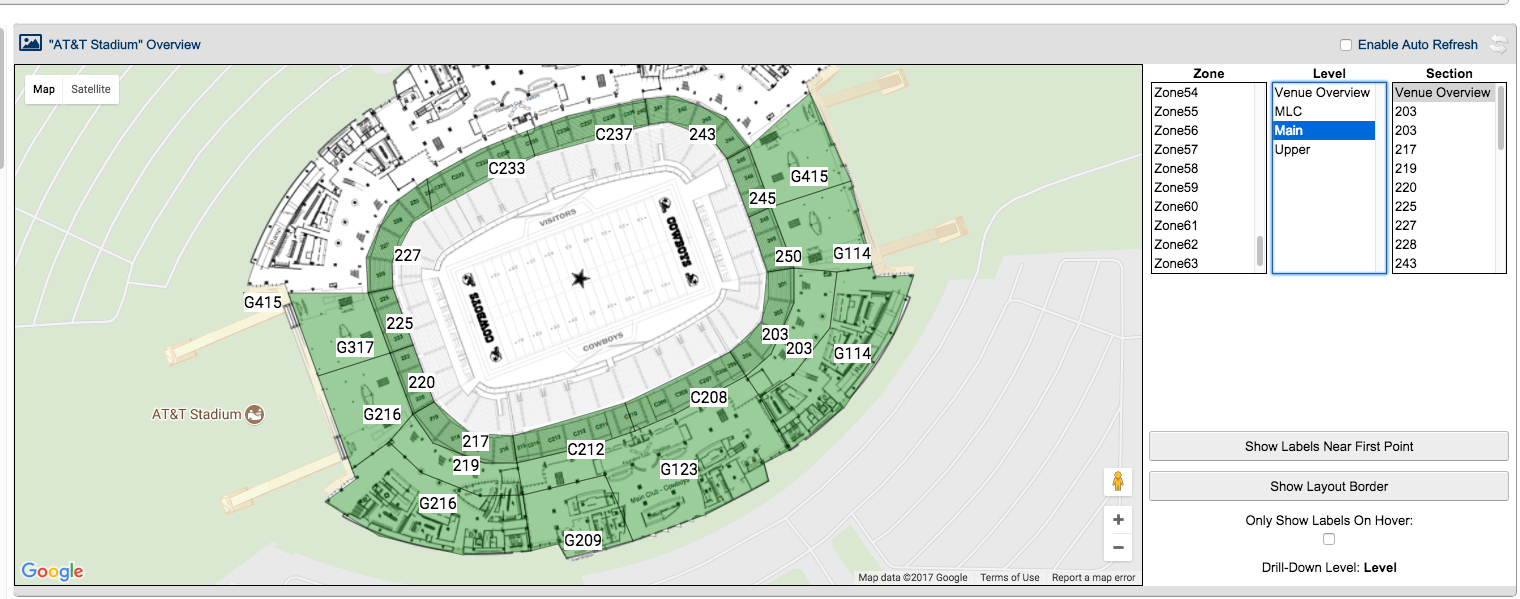Select Zone58 in the Zone list
This screenshot has height=599, width=1520.
point(1176,169)
